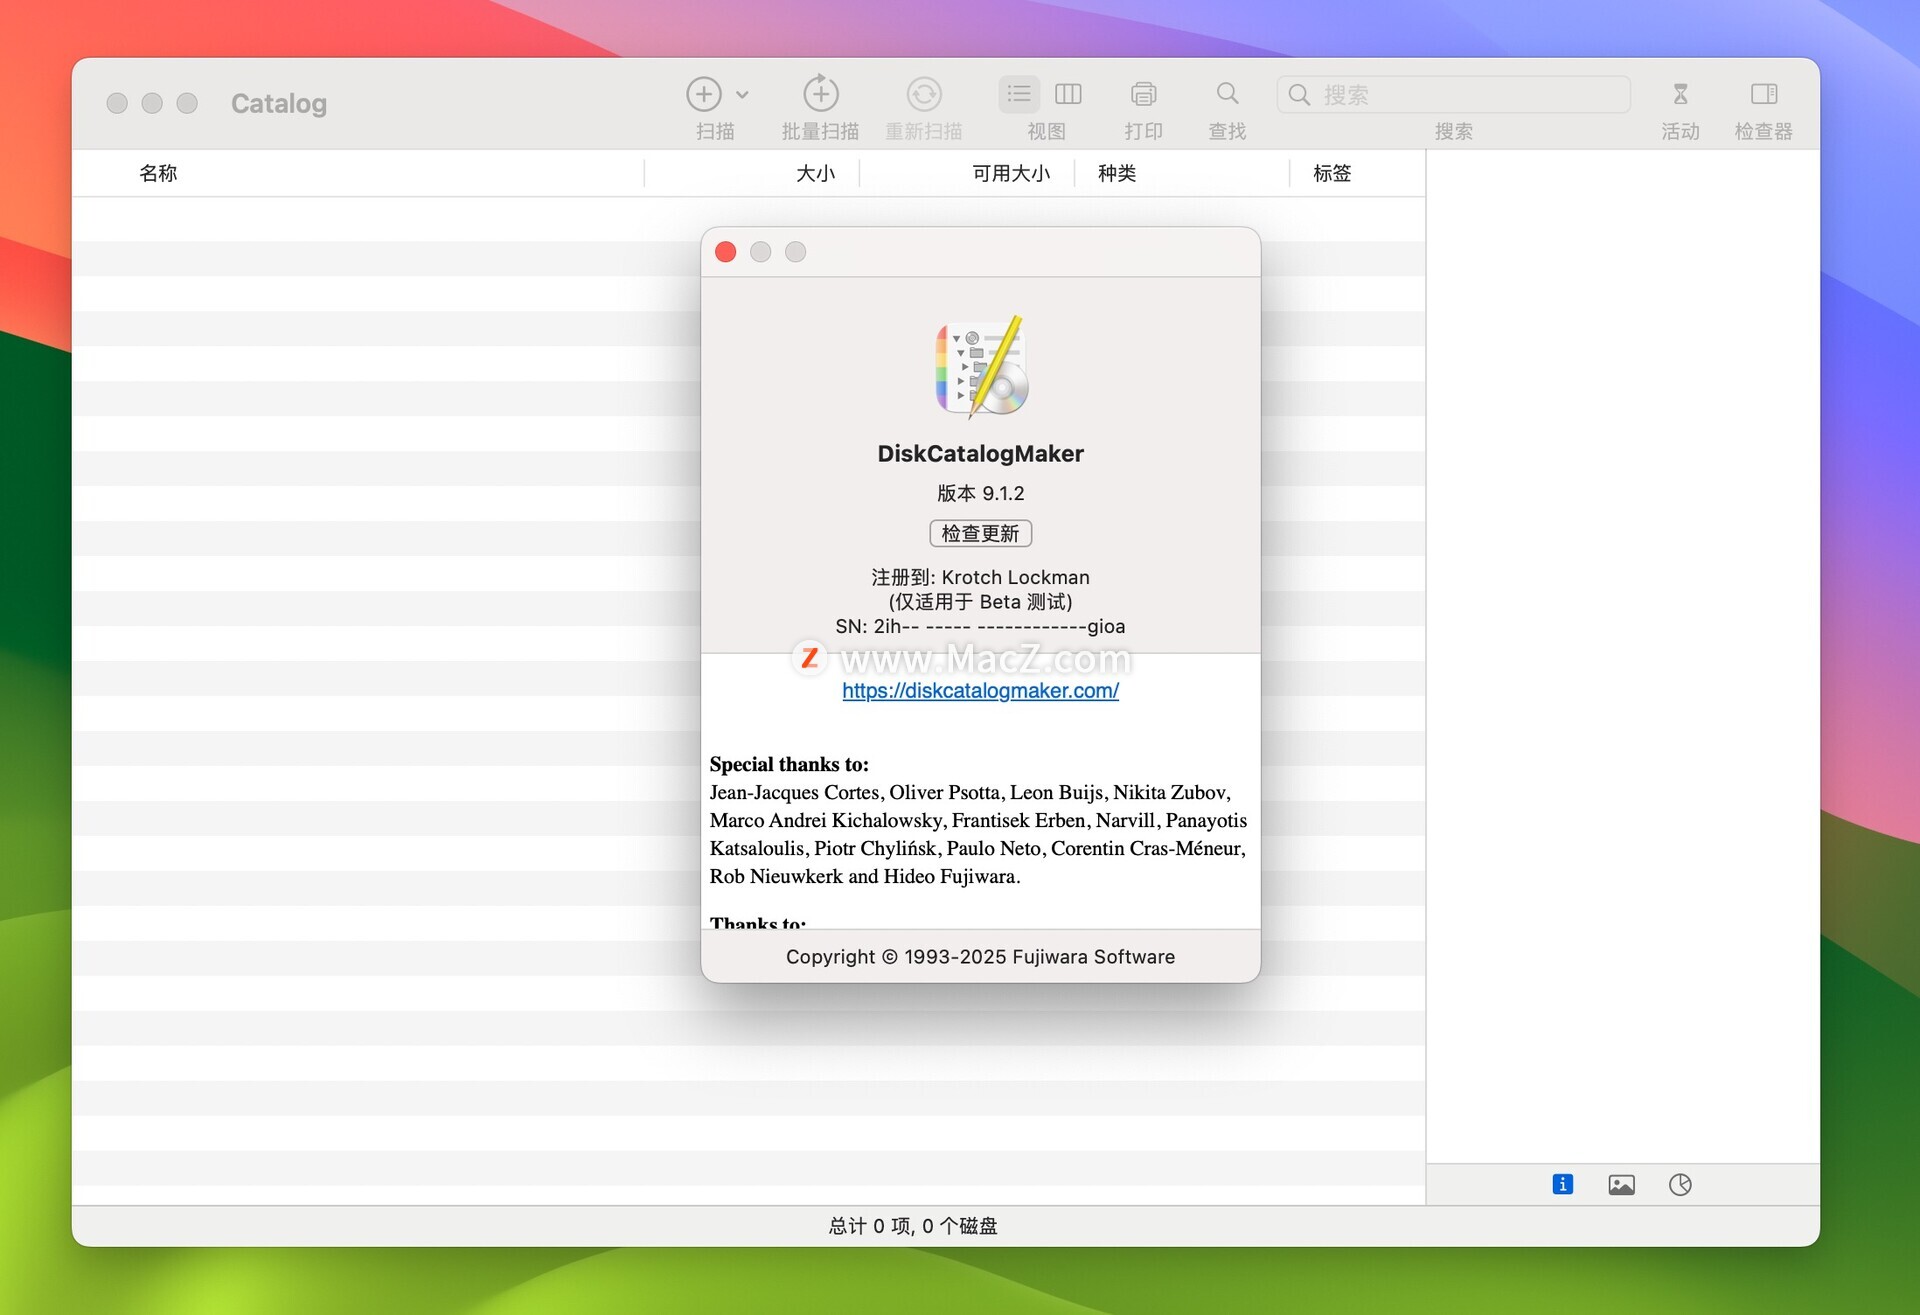Click the Scan (扫描) plus icon
The width and height of the screenshot is (1920, 1315).
704,94
